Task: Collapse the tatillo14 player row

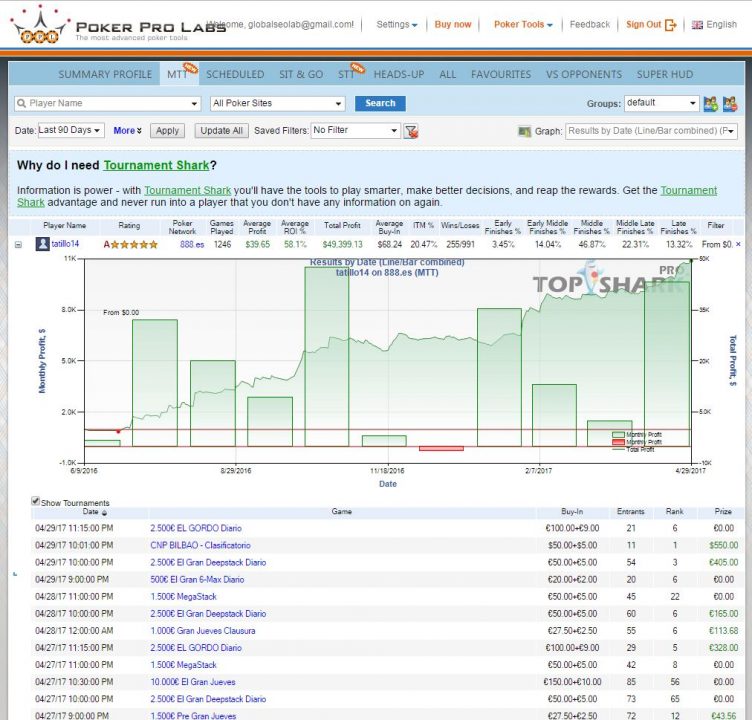Action: (19, 244)
